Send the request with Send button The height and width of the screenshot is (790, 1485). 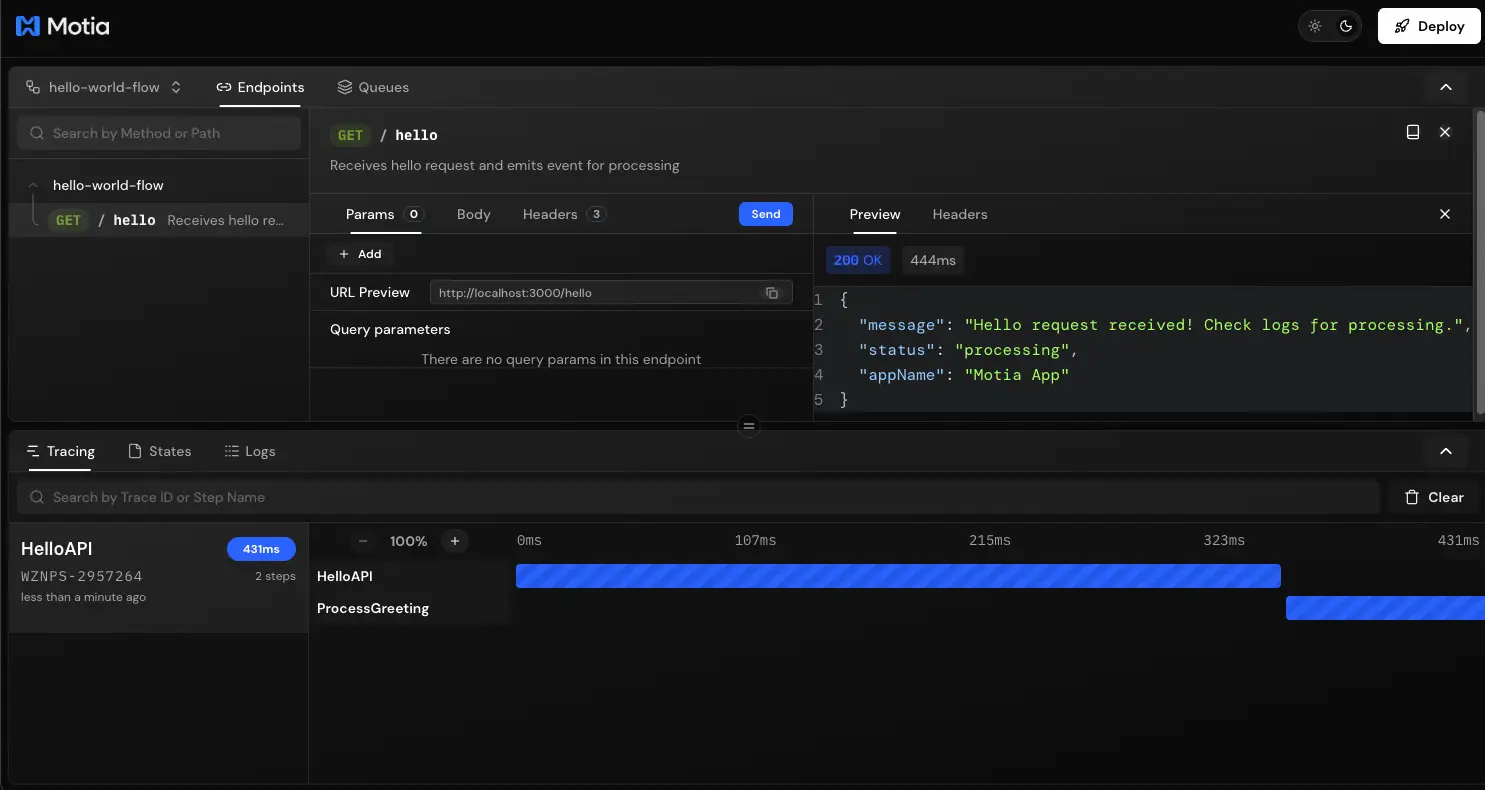point(766,214)
